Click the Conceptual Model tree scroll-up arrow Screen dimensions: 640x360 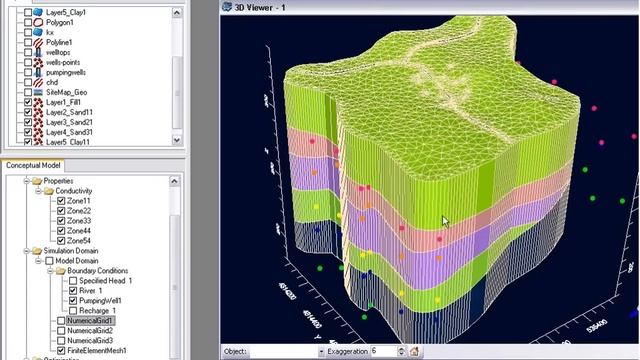click(174, 181)
